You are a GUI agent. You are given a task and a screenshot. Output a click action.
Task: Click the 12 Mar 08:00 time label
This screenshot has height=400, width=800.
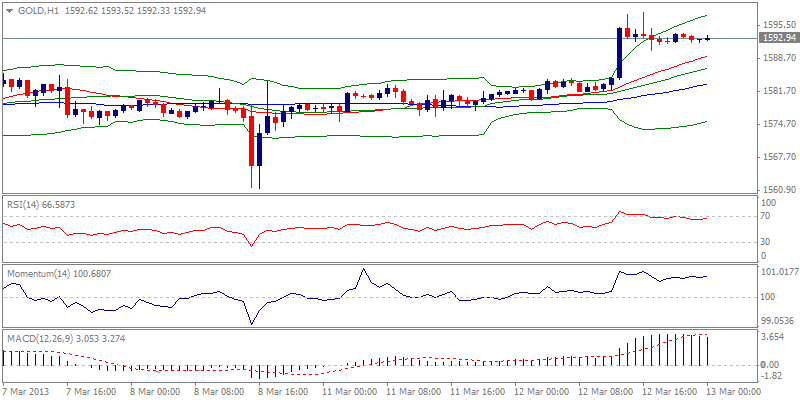[602, 390]
